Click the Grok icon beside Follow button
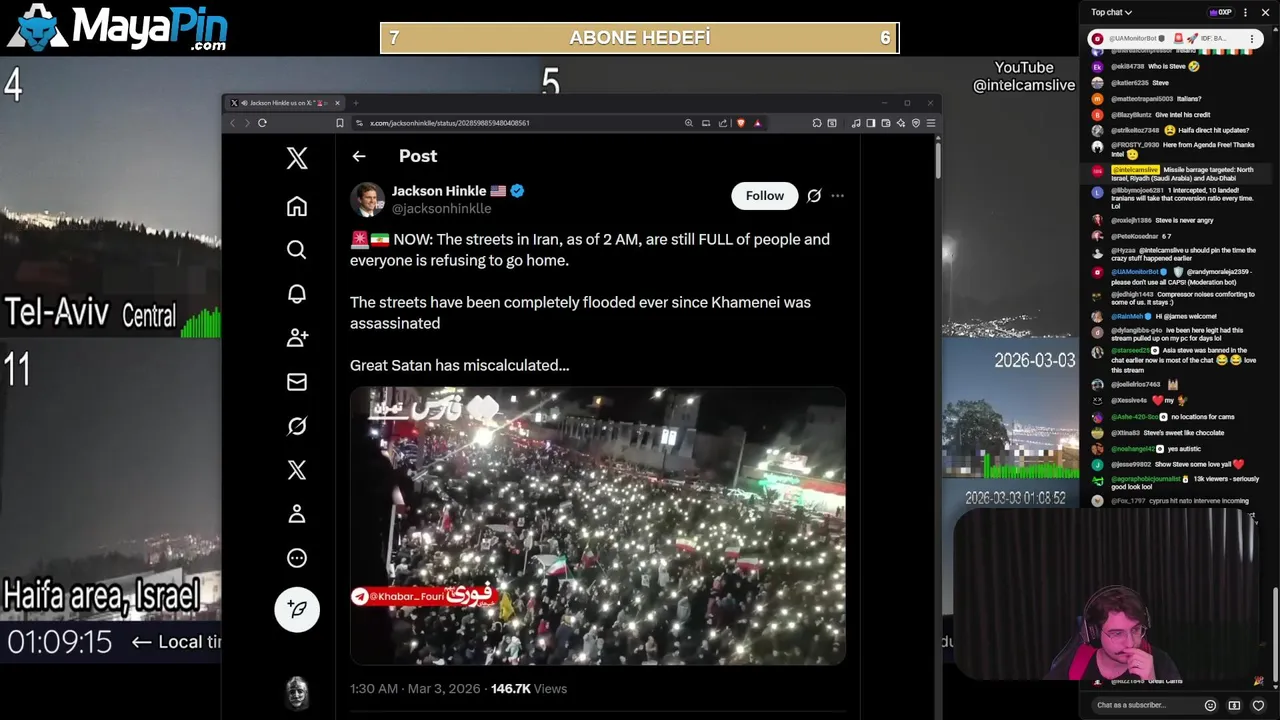Image resolution: width=1280 pixels, height=720 pixels. click(814, 196)
